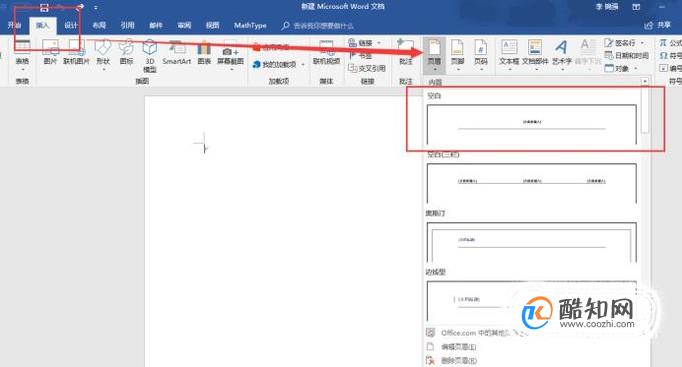
Task: Switch to the Design (设计) tab
Action: pyautogui.click(x=71, y=25)
